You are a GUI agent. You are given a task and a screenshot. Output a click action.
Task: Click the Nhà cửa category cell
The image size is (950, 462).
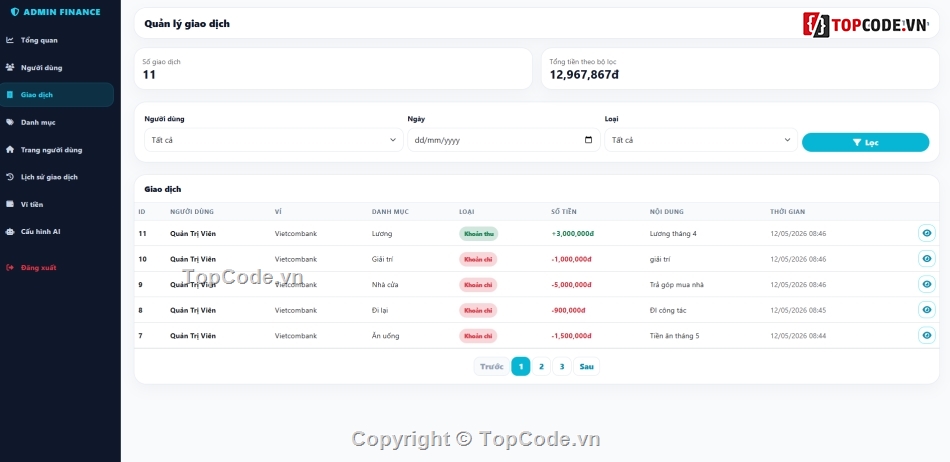coord(385,285)
